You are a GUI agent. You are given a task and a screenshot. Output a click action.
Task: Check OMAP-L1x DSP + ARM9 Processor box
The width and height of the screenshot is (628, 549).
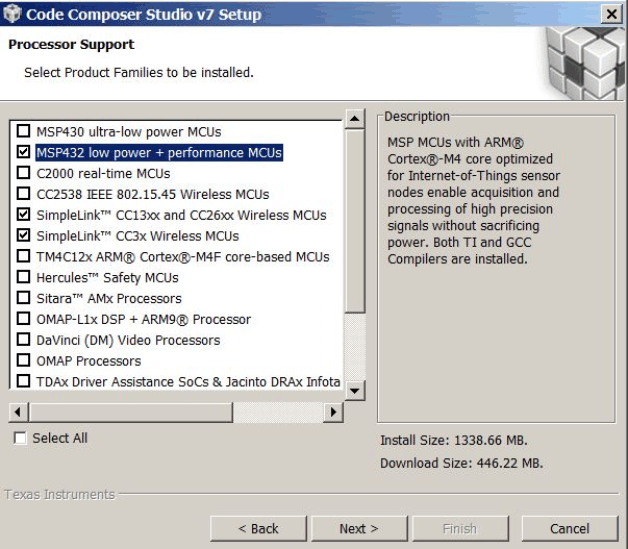tap(23, 318)
